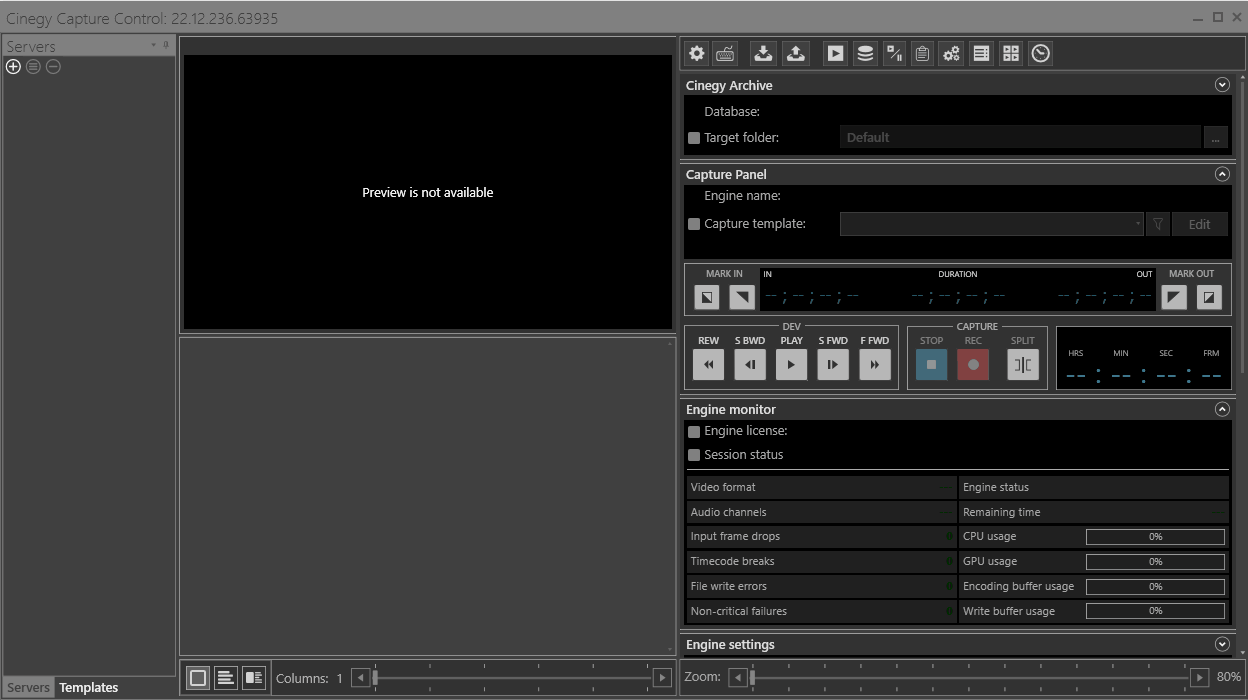Screen dimensions: 1248x700
Task: Decrease zoom with the left arrow
Action: (737, 677)
